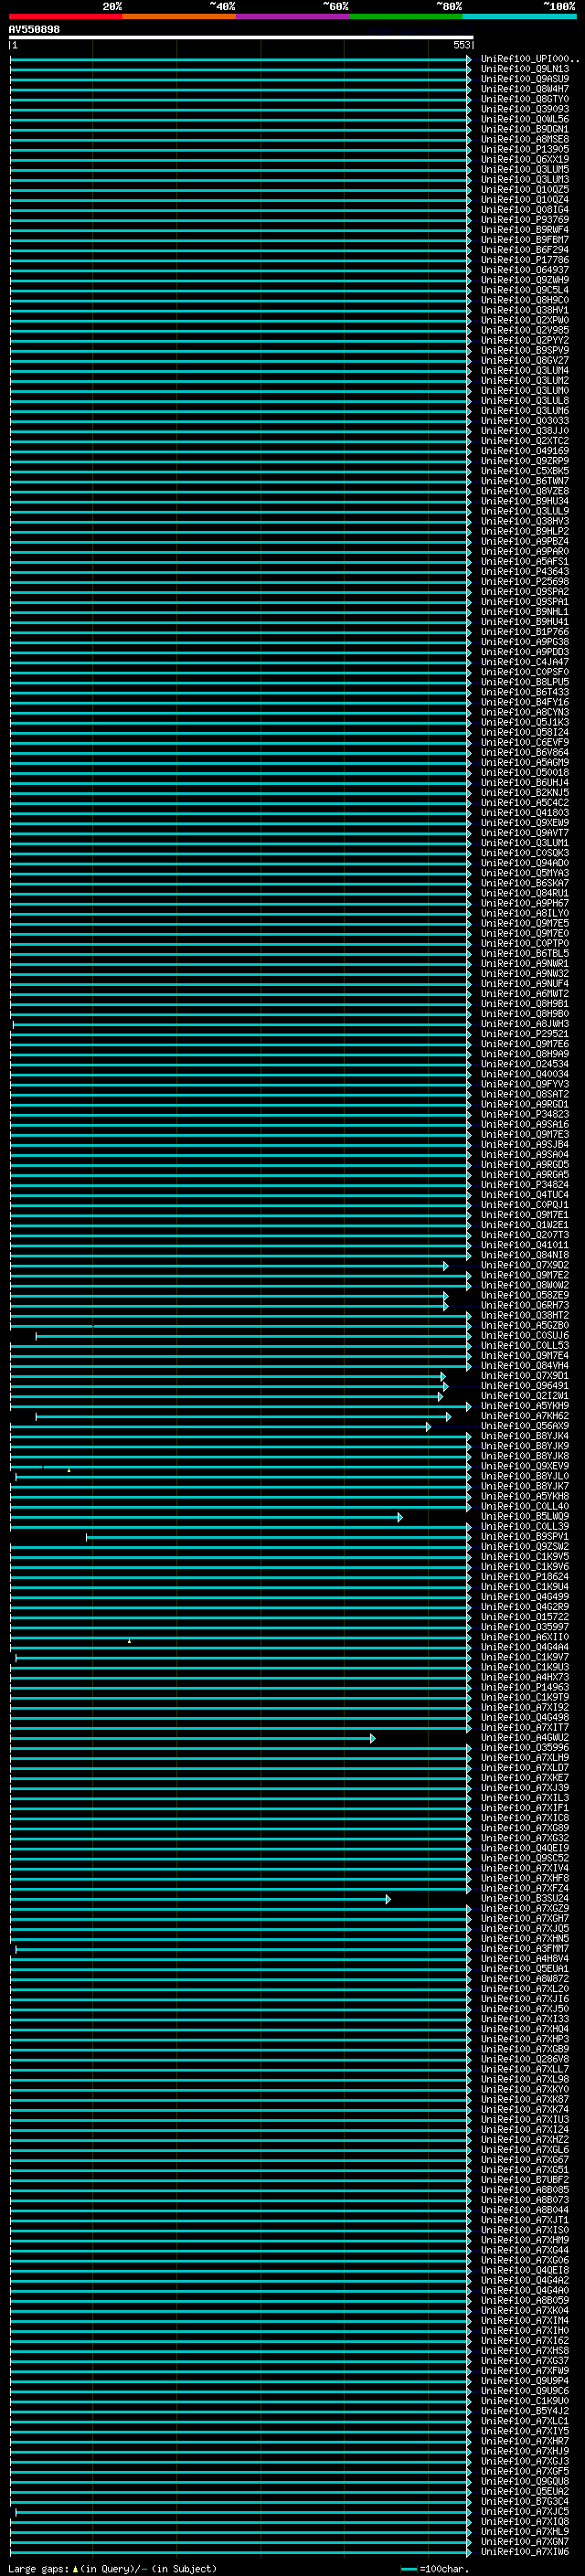Click the UniRef100_Q84NI8 label
Image resolution: width=585 pixels, height=2576 pixels.
(524, 1255)
